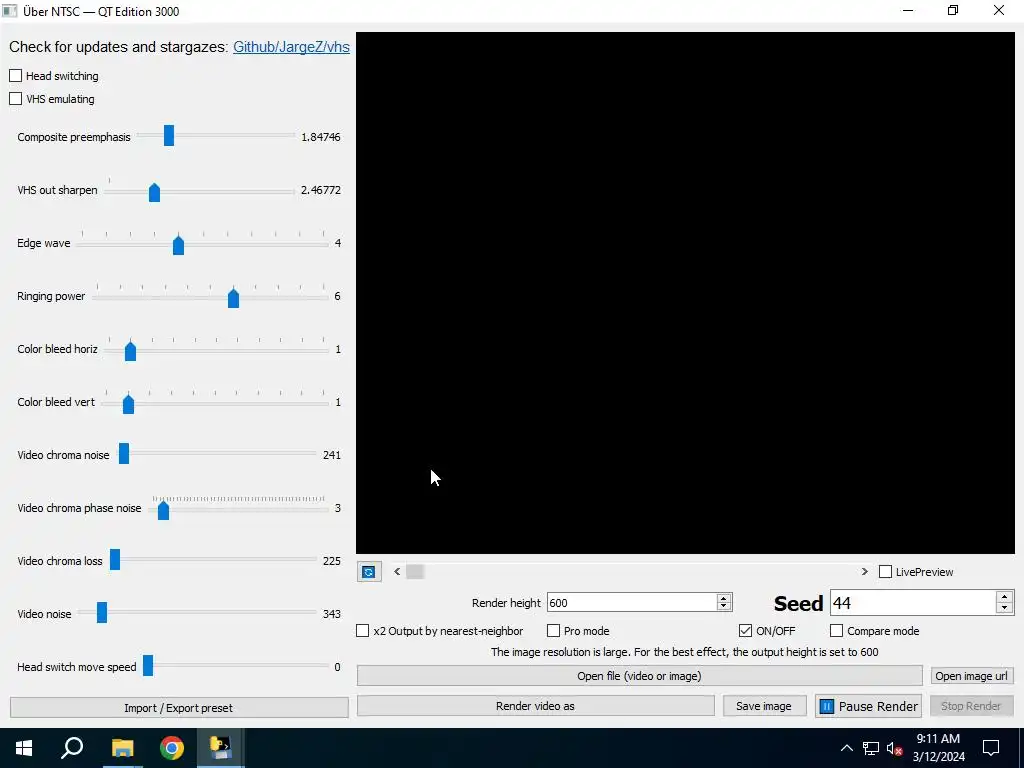
Task: Click the Video chroma loss value 225
Action: coord(332,561)
